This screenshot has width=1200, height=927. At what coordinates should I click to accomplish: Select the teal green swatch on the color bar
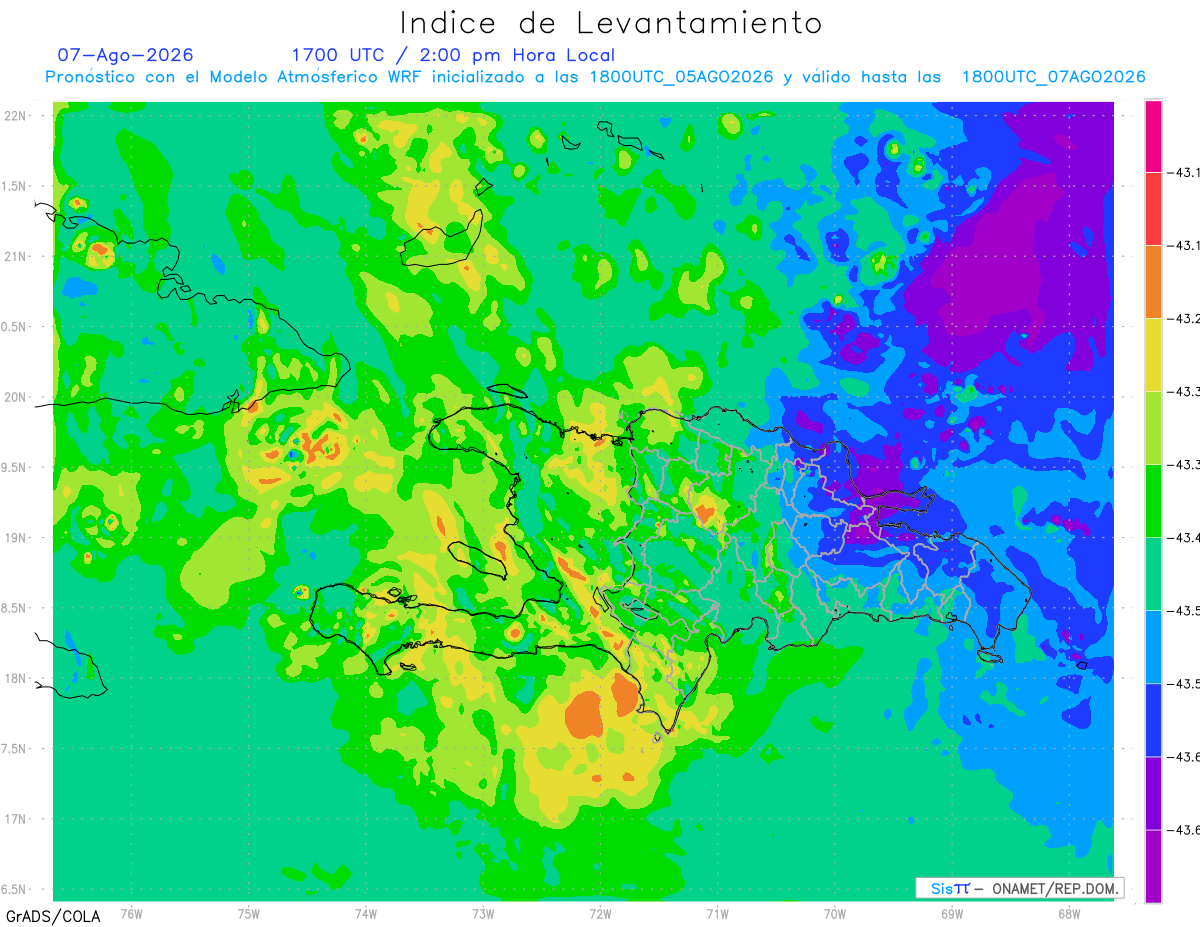(x=1153, y=574)
